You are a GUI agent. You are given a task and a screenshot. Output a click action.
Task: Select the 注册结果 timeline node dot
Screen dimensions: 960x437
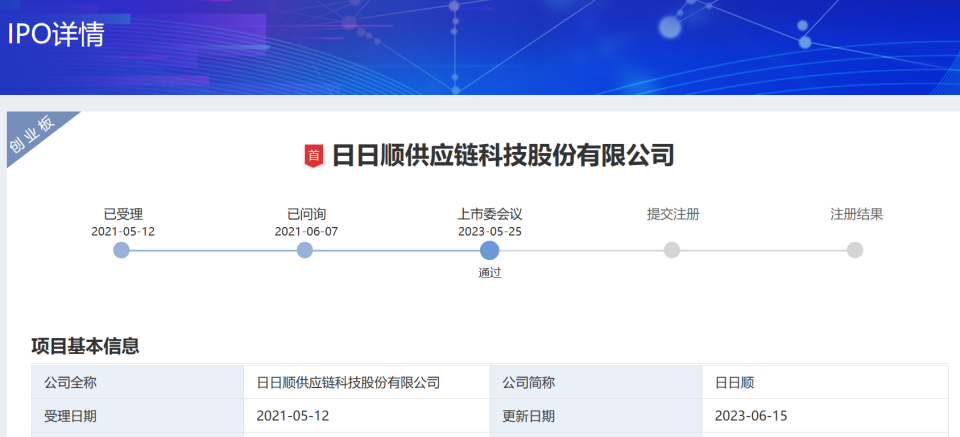(855, 250)
